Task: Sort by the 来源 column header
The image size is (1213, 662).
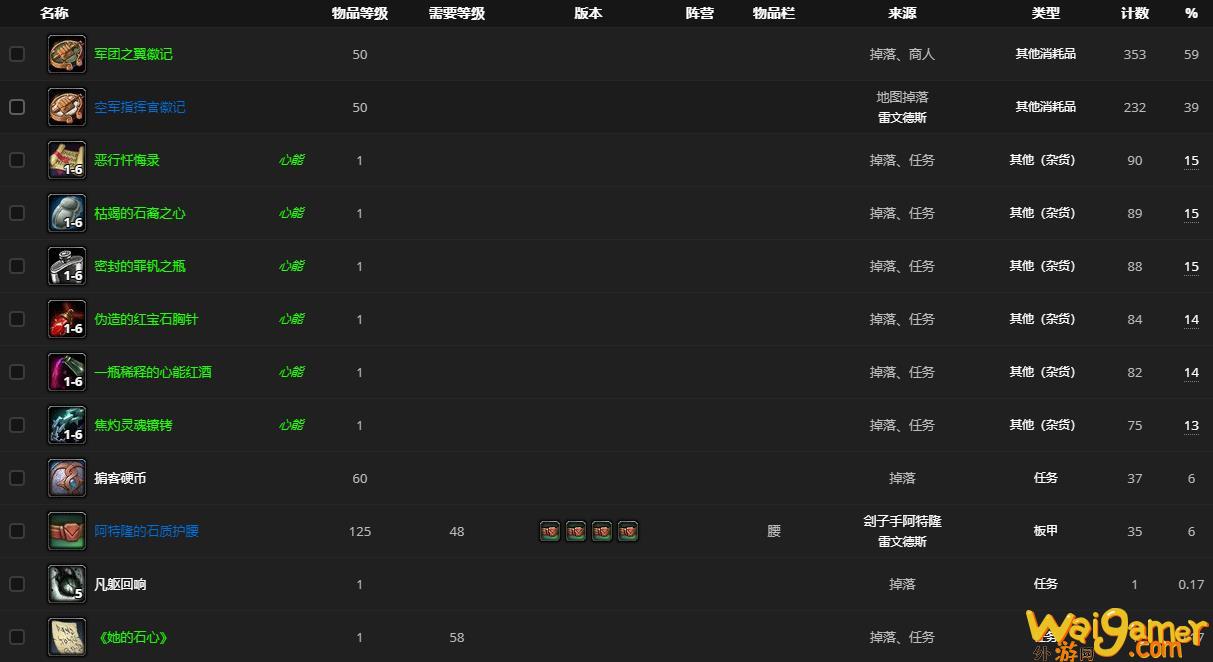Action: (902, 13)
